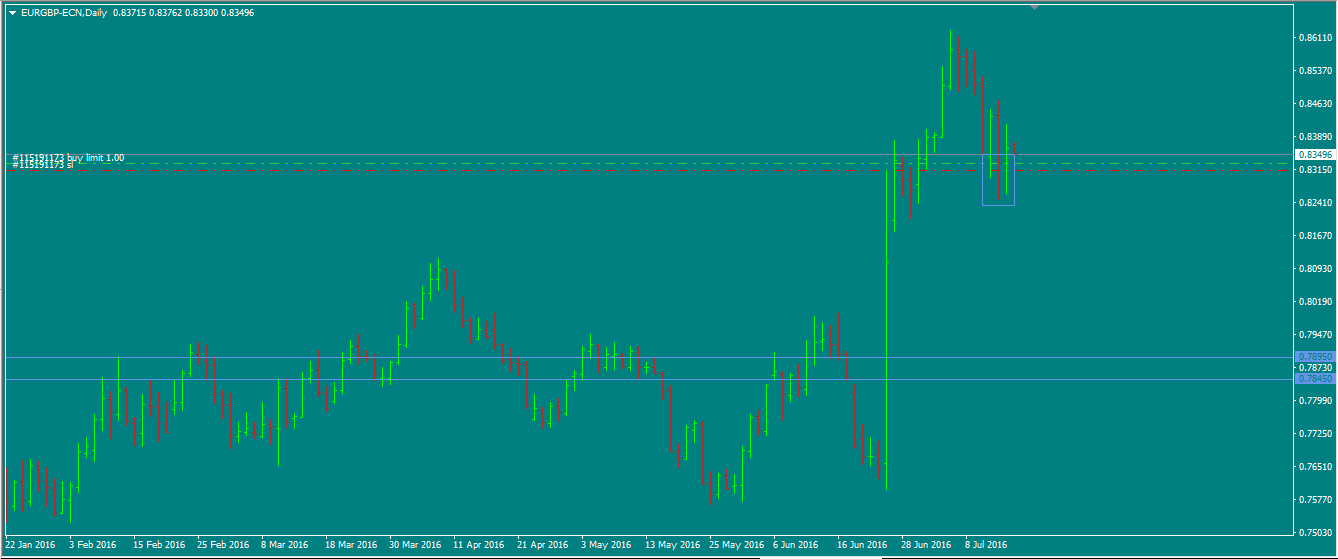
Task: Click the '25 May 2016' date label
Action: (735, 545)
